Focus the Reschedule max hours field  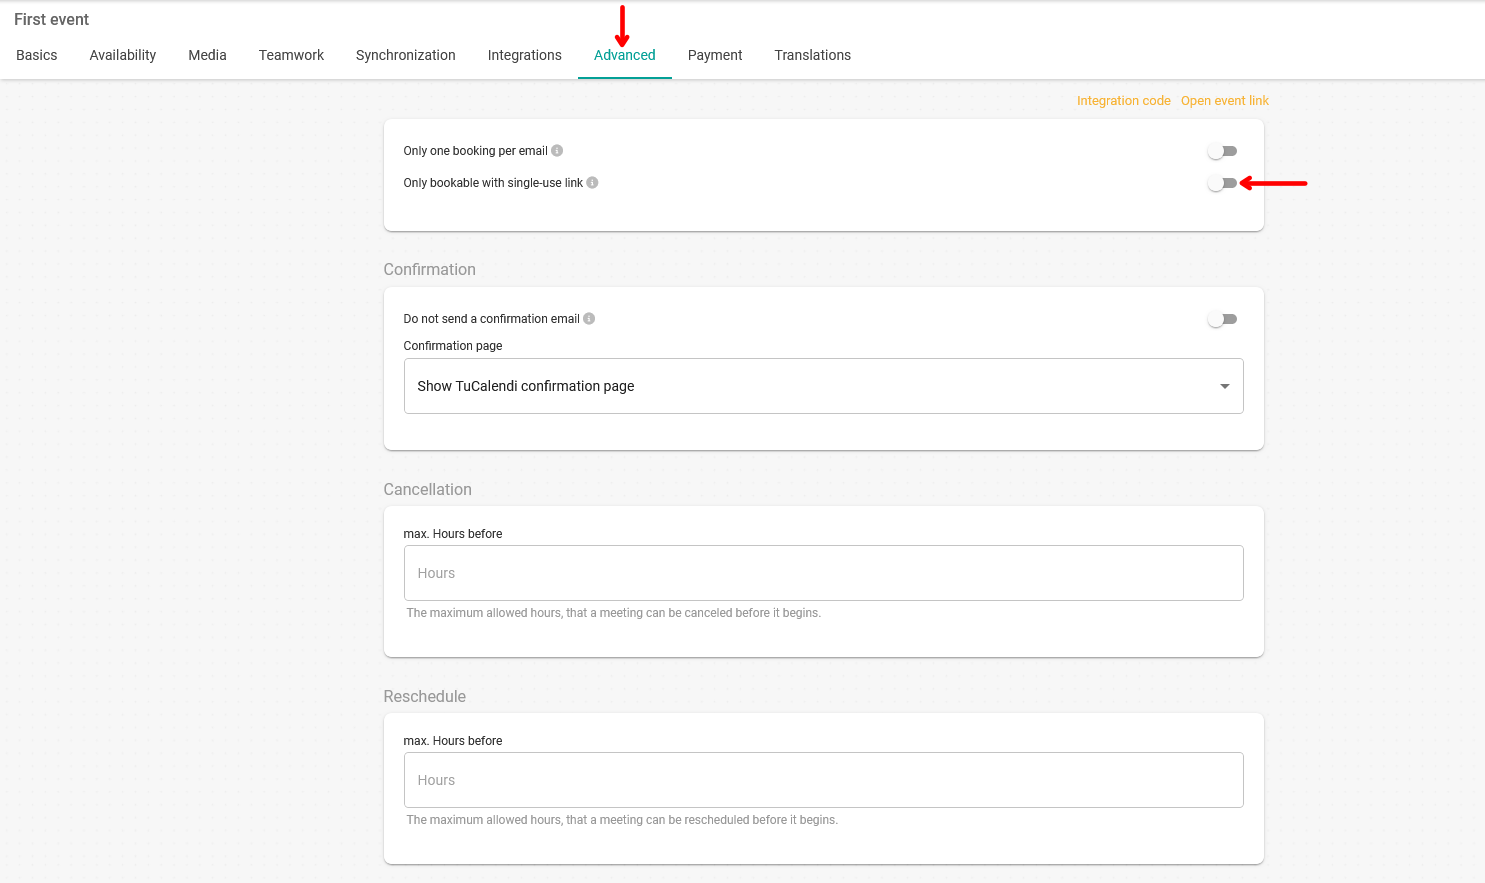[822, 780]
